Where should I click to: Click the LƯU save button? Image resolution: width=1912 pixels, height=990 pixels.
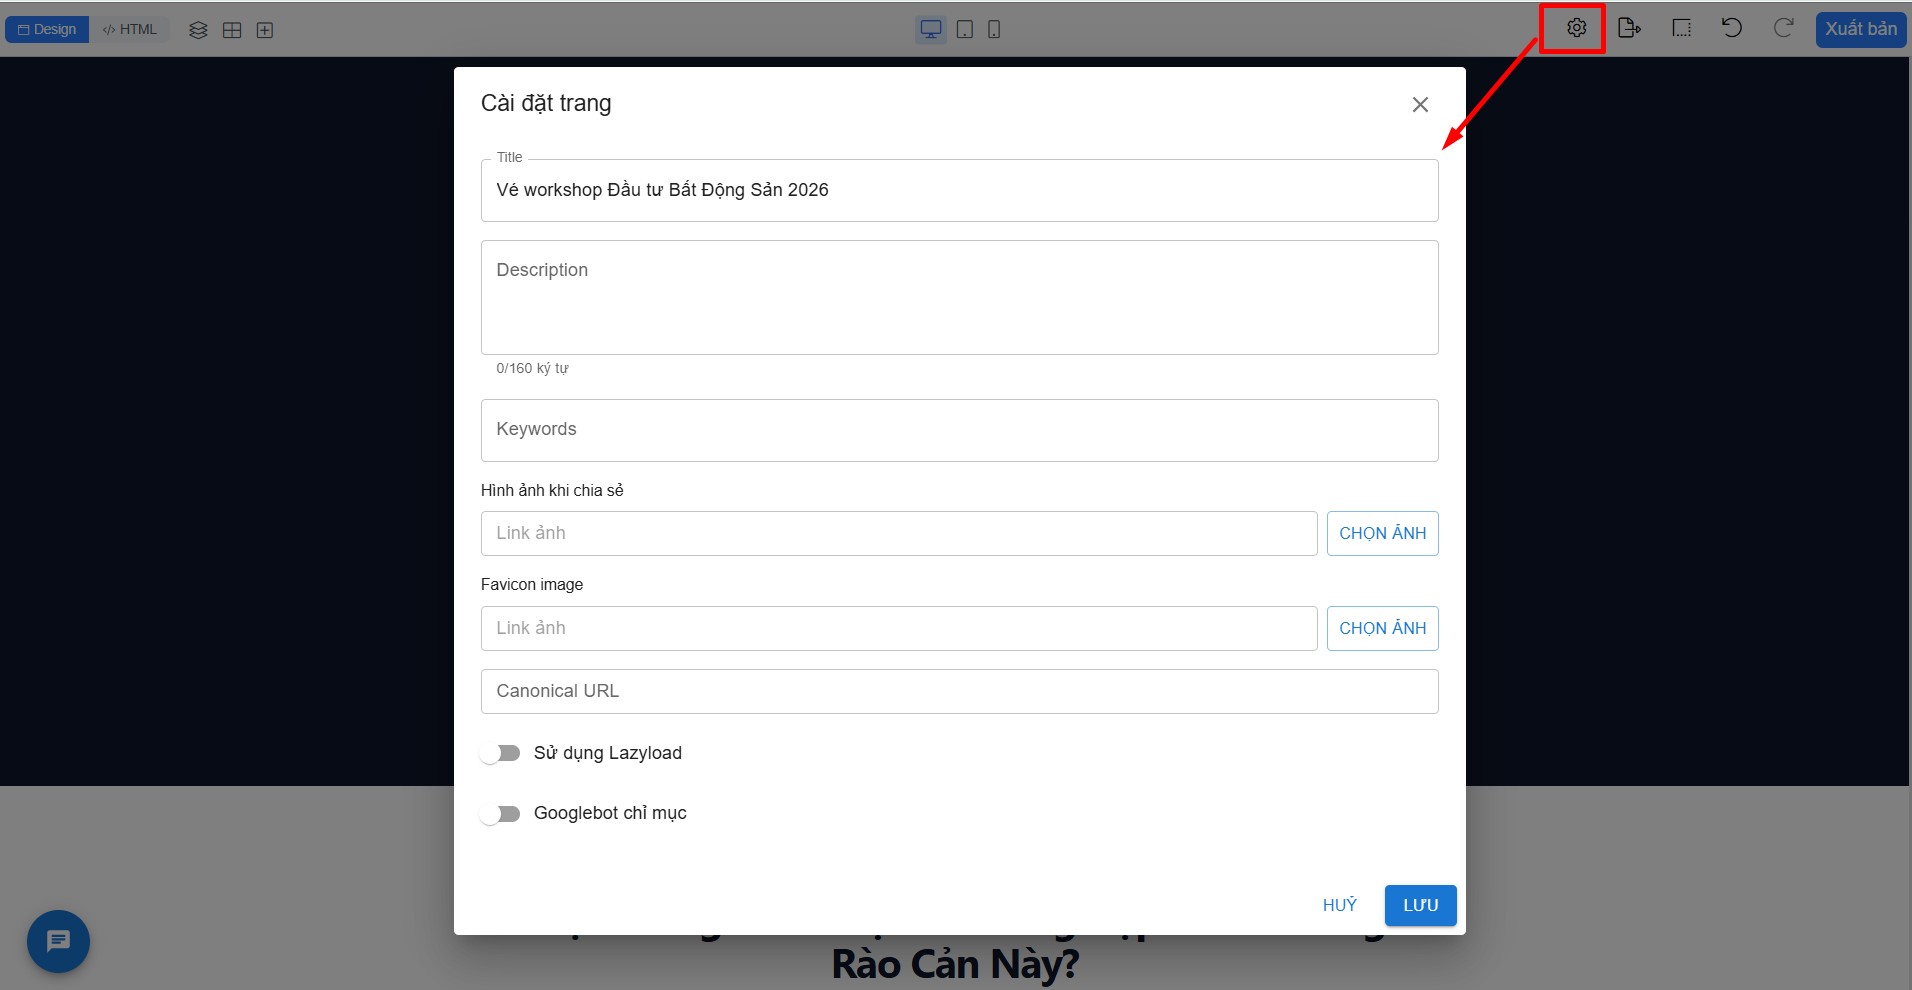click(x=1420, y=905)
